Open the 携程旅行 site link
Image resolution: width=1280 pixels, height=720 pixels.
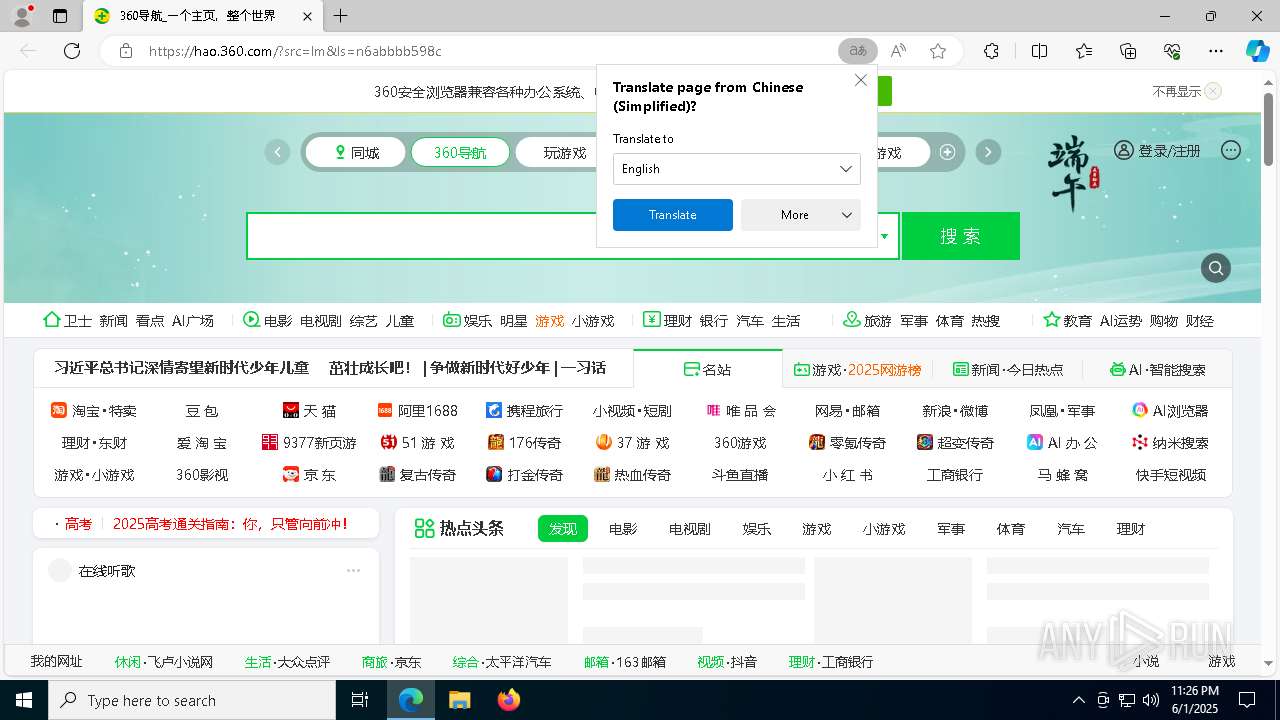[x=524, y=411]
